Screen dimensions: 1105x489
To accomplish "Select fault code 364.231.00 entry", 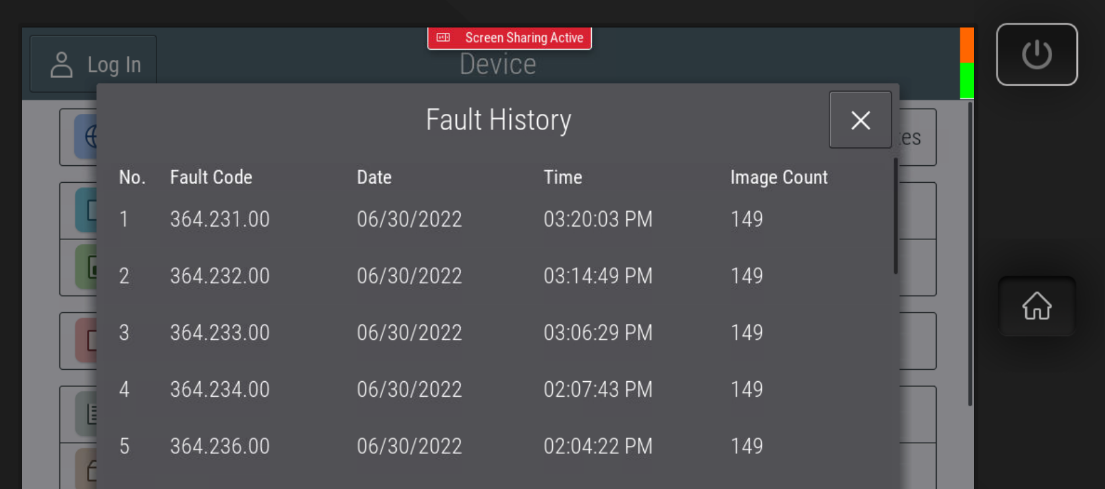I will (220, 219).
